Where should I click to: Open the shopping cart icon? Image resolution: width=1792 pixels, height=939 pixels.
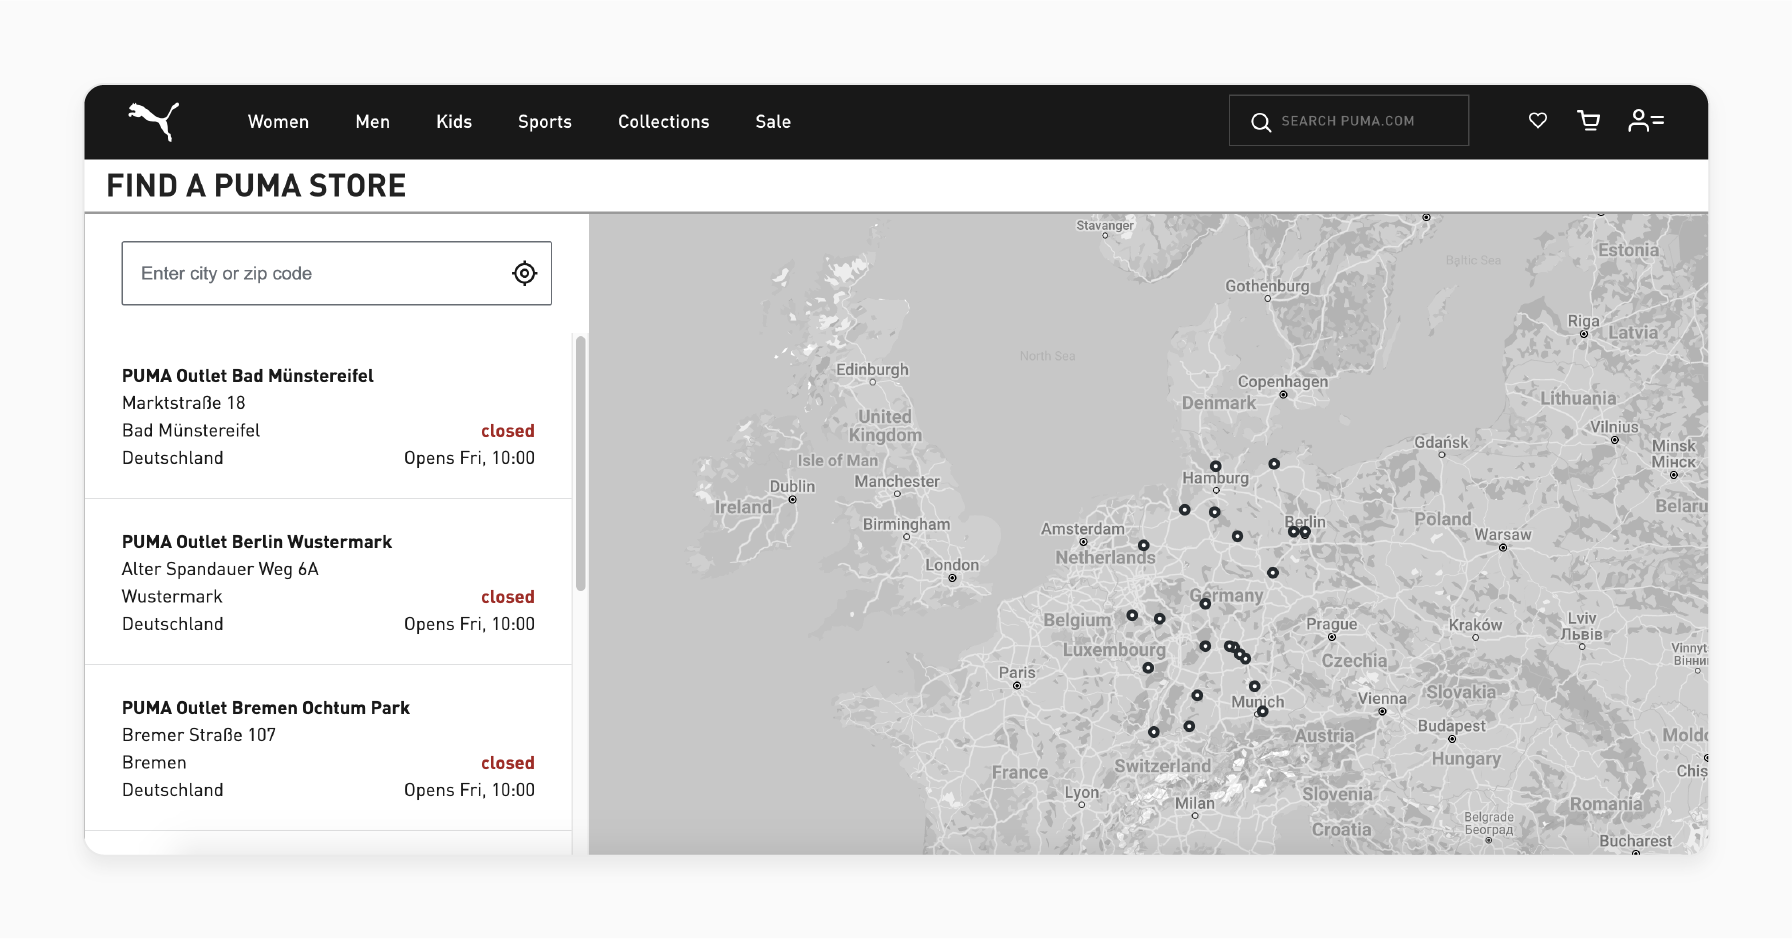coord(1589,121)
